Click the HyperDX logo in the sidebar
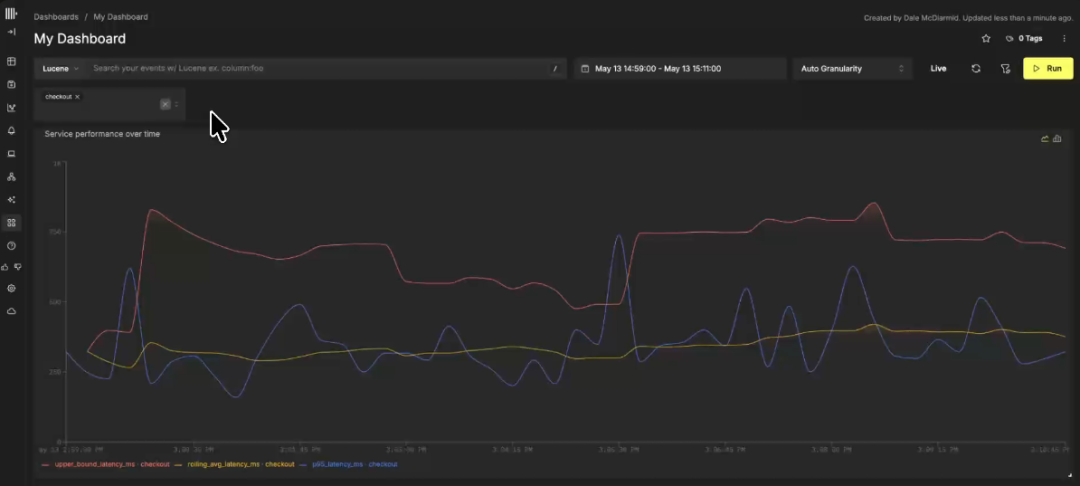 11,14
